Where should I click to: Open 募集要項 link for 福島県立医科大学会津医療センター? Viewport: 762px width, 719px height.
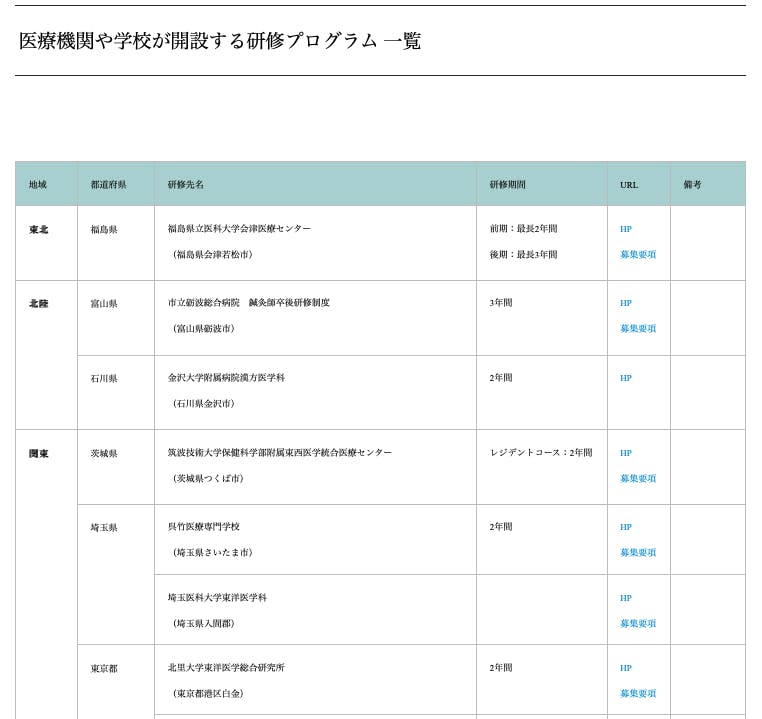pos(638,255)
